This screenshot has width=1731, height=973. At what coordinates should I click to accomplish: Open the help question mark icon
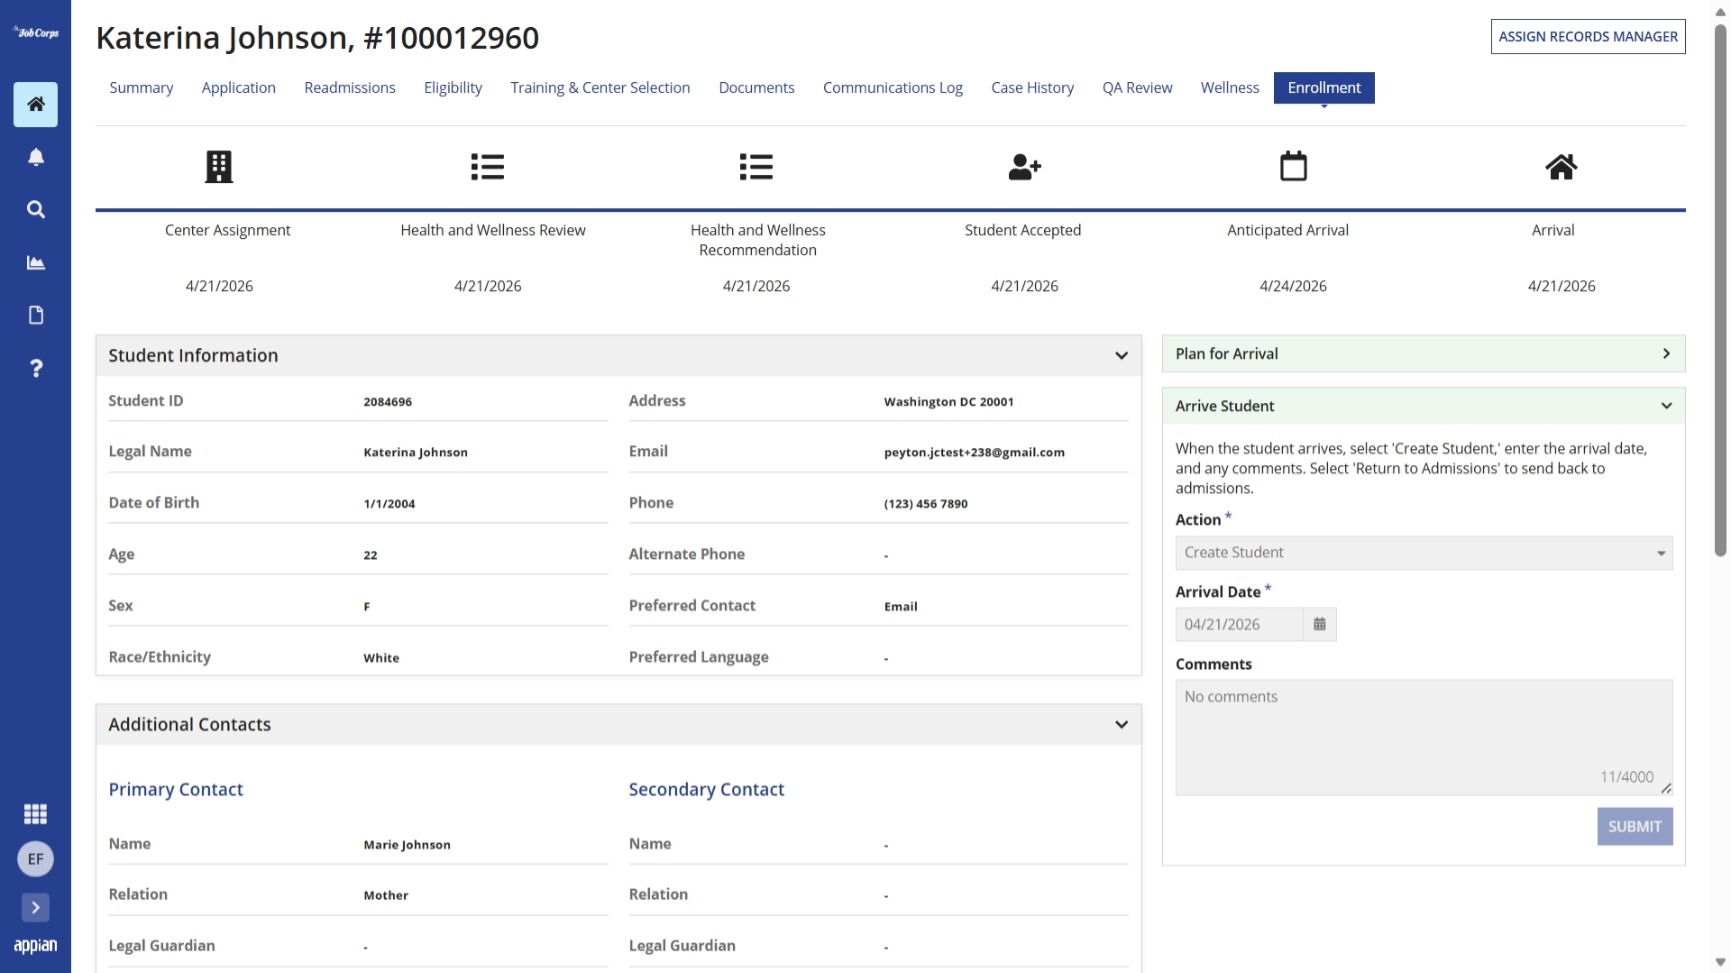click(x=35, y=368)
